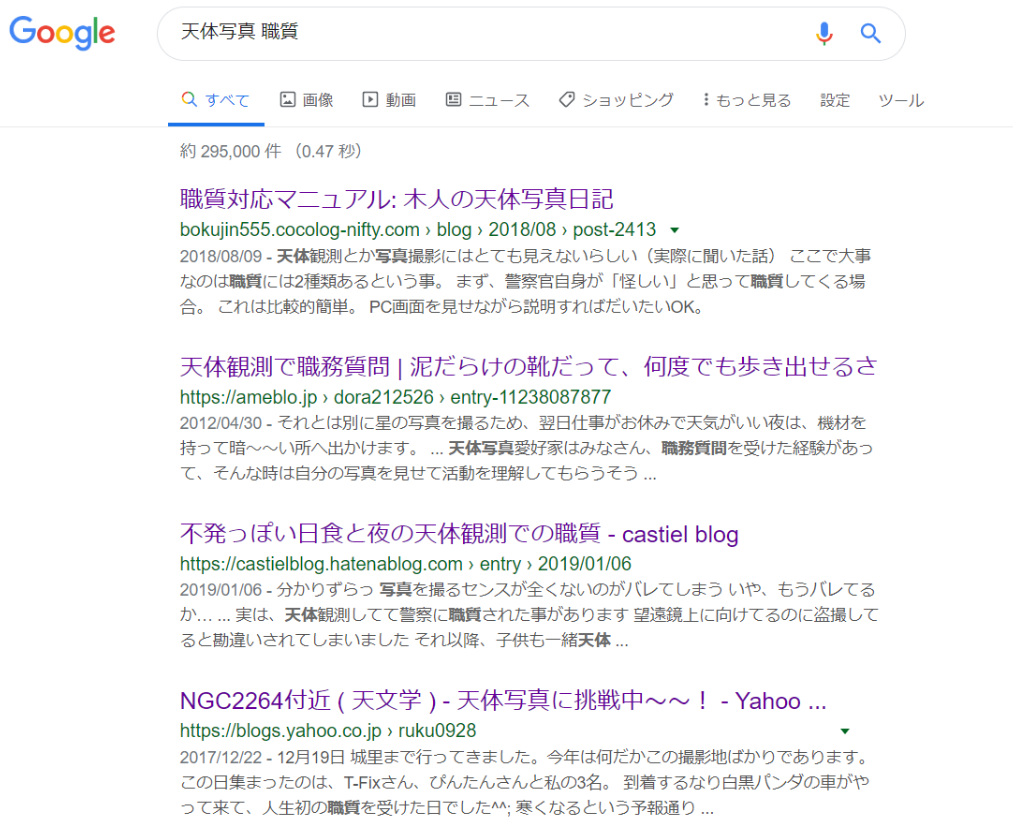Switch to the 動画 tab

(389, 100)
